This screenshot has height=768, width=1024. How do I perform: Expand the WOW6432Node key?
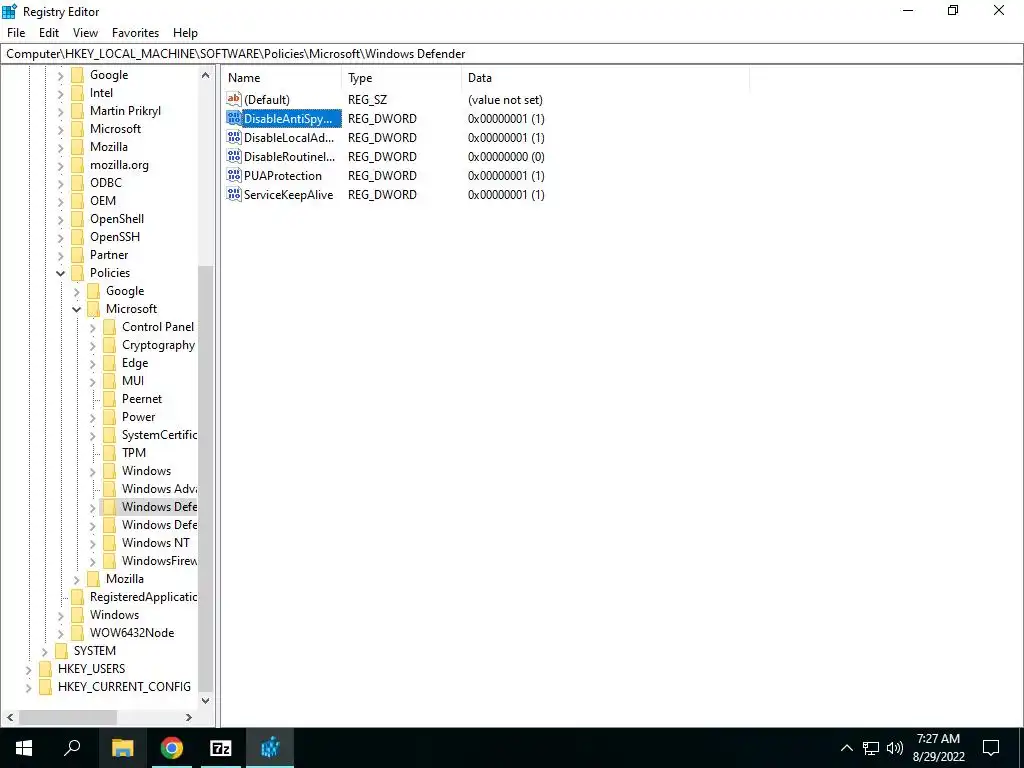(x=61, y=633)
